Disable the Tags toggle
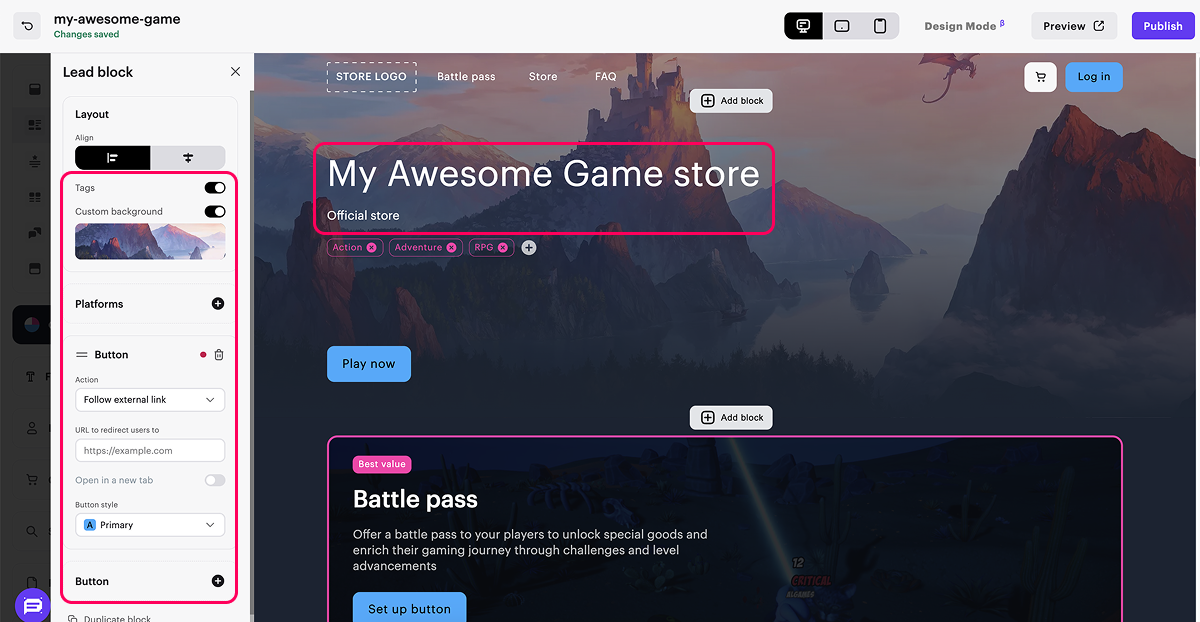Viewport: 1200px width, 622px height. tap(215, 188)
